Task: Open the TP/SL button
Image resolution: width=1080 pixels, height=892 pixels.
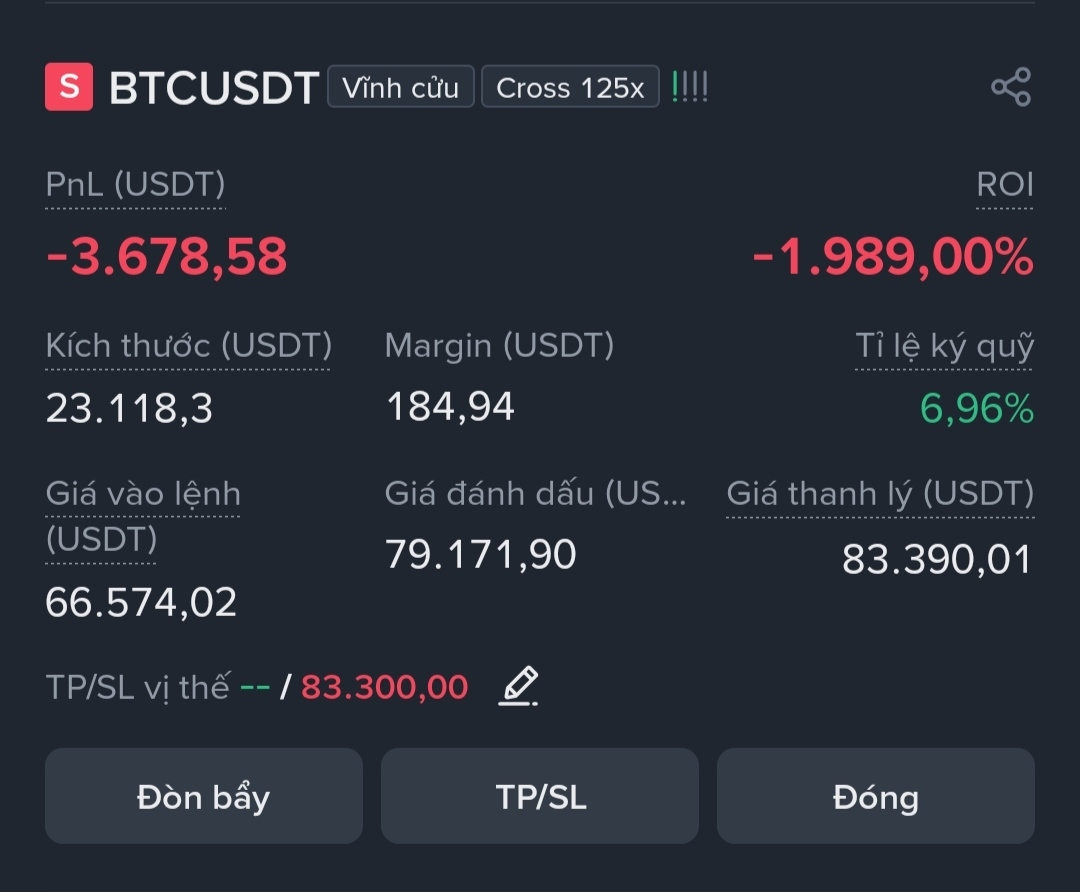Action: coord(540,796)
